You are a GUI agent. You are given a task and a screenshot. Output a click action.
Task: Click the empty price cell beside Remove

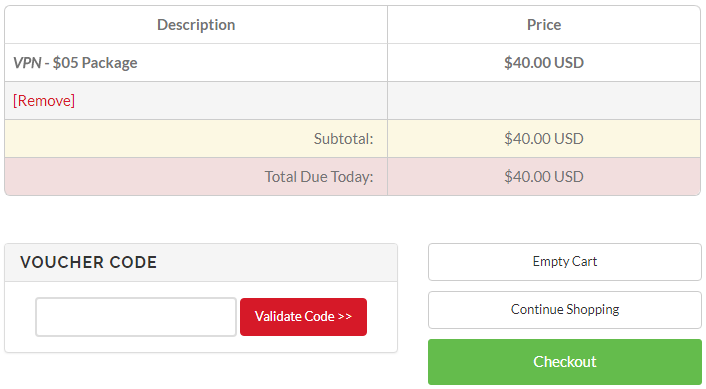[x=544, y=100]
